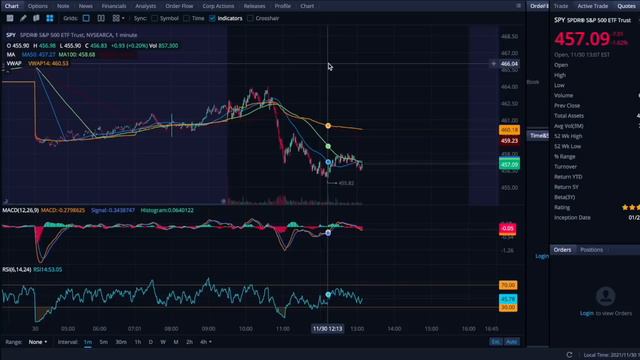Image resolution: width=640 pixels, height=360 pixels.
Task: Switch to the Active Trade tab
Action: click(593, 6)
